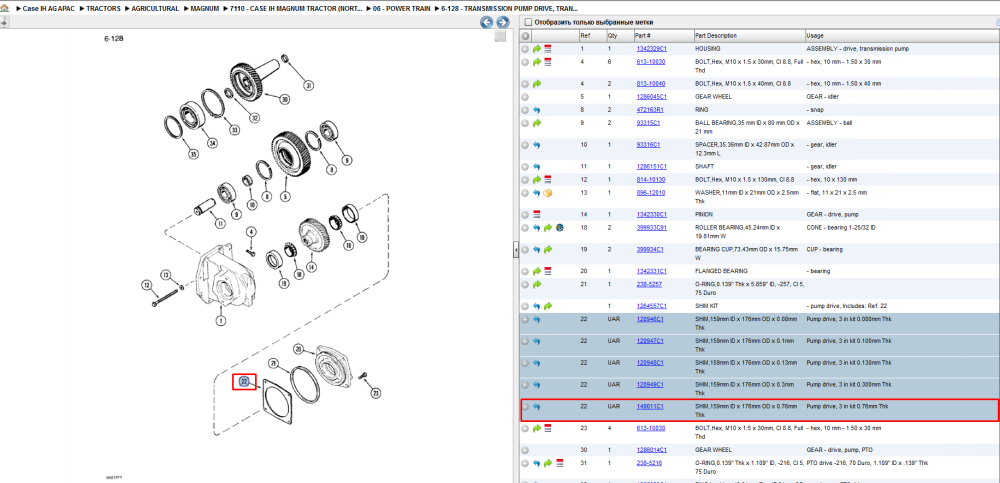
Task: Open part number link 93315C1
Action: pos(648,123)
